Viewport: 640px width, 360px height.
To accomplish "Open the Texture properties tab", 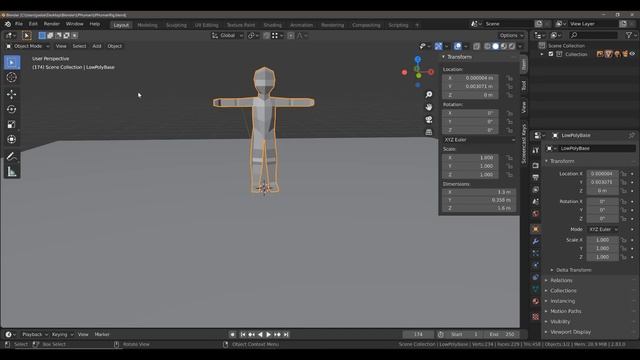I will point(536,317).
